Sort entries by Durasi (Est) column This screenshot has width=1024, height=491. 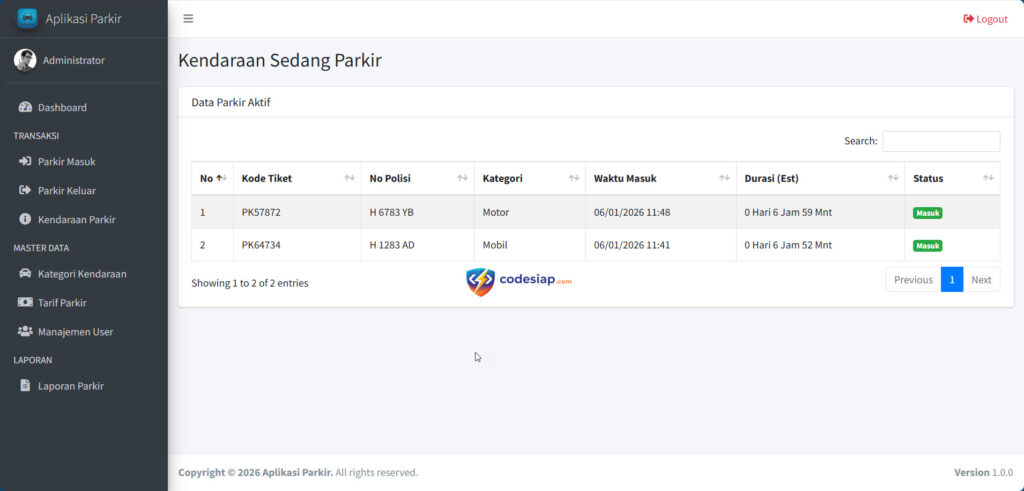tap(820, 178)
